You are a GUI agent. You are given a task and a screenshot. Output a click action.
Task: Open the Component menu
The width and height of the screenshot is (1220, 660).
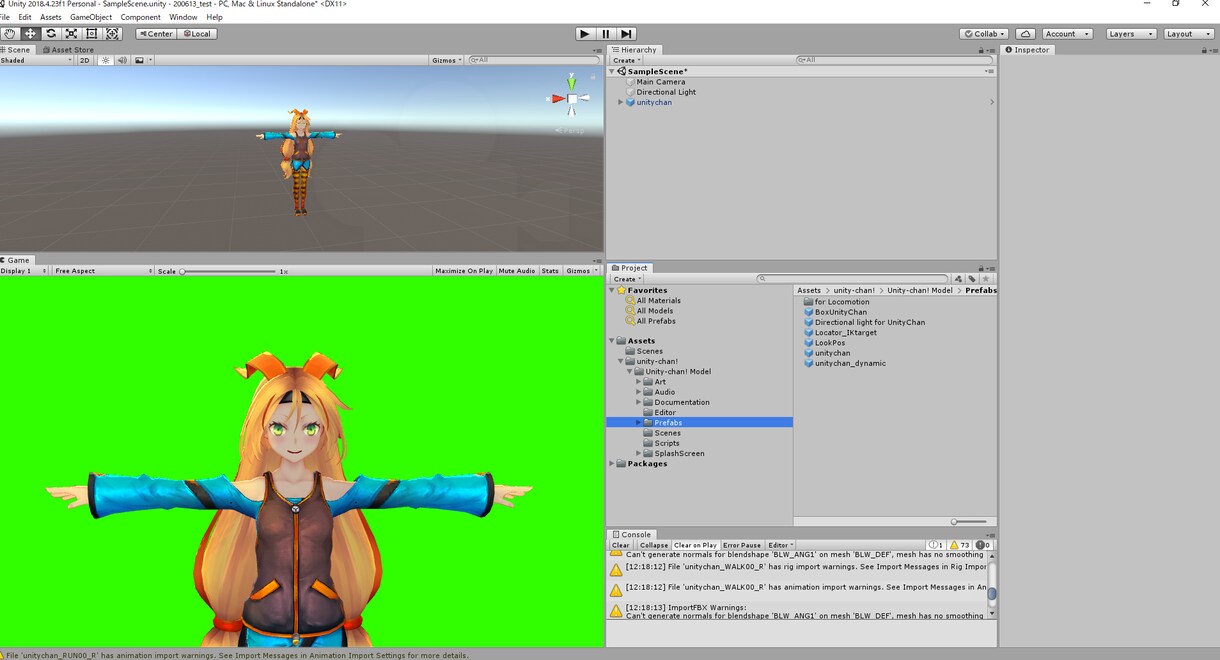[x=140, y=17]
